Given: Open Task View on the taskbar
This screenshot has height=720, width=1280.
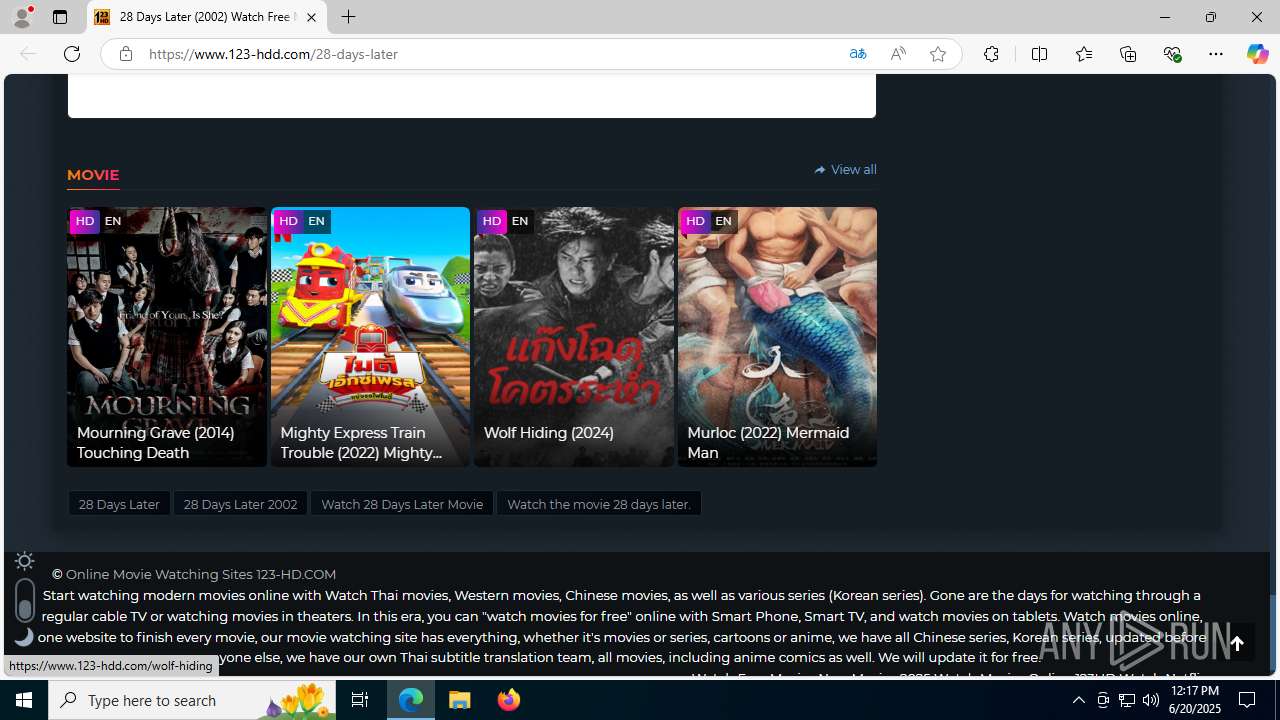Looking at the screenshot, I should click(360, 700).
